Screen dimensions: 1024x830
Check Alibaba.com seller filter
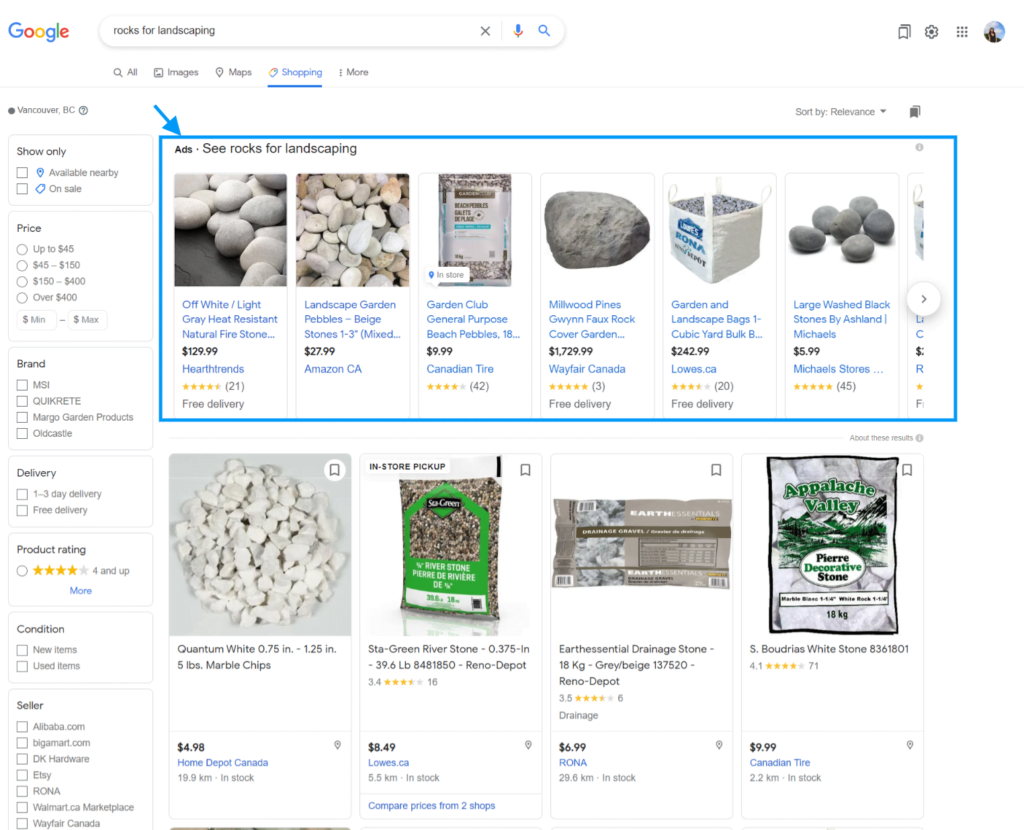22,727
